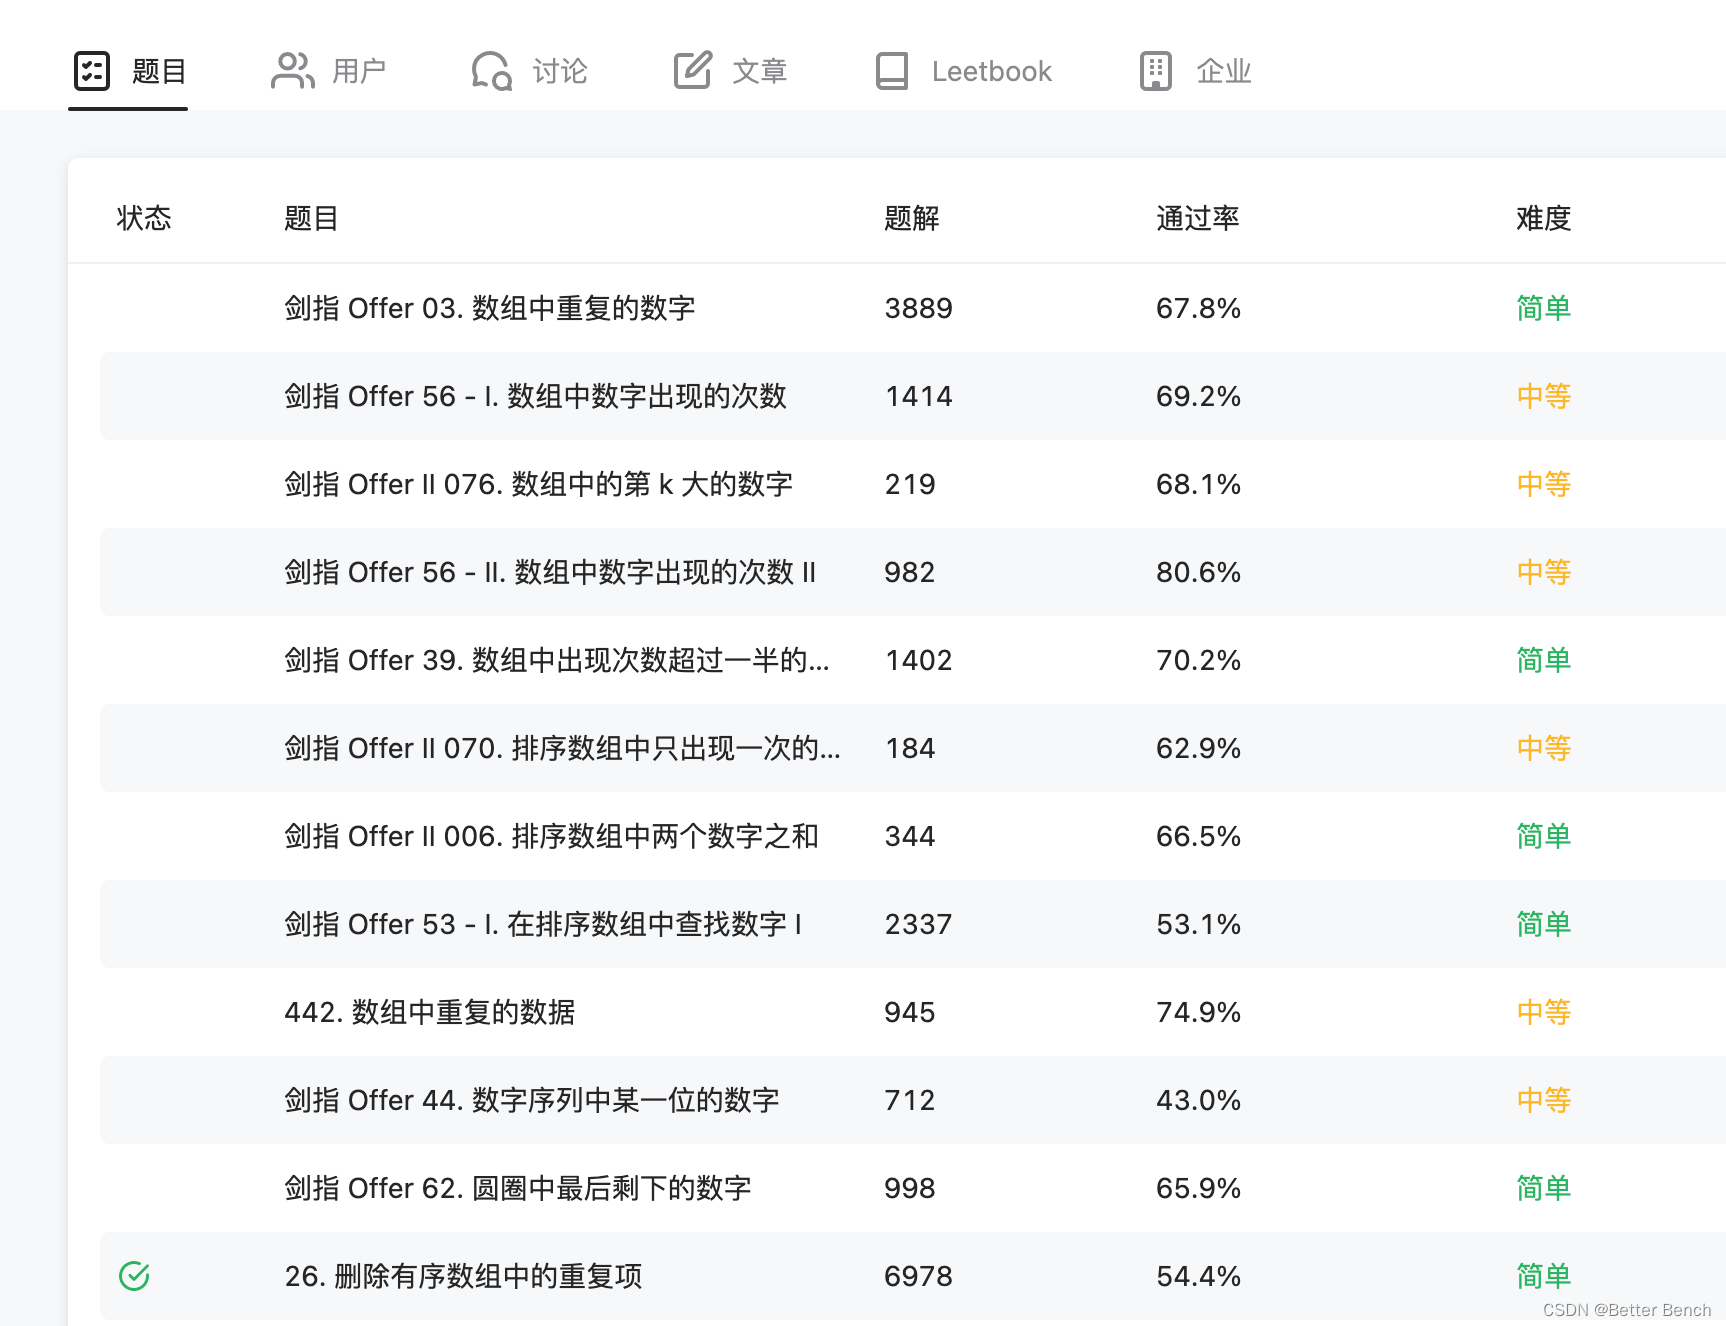Click solution count 945
Viewport: 1726px width, 1326px height.
pyautogui.click(x=910, y=1012)
